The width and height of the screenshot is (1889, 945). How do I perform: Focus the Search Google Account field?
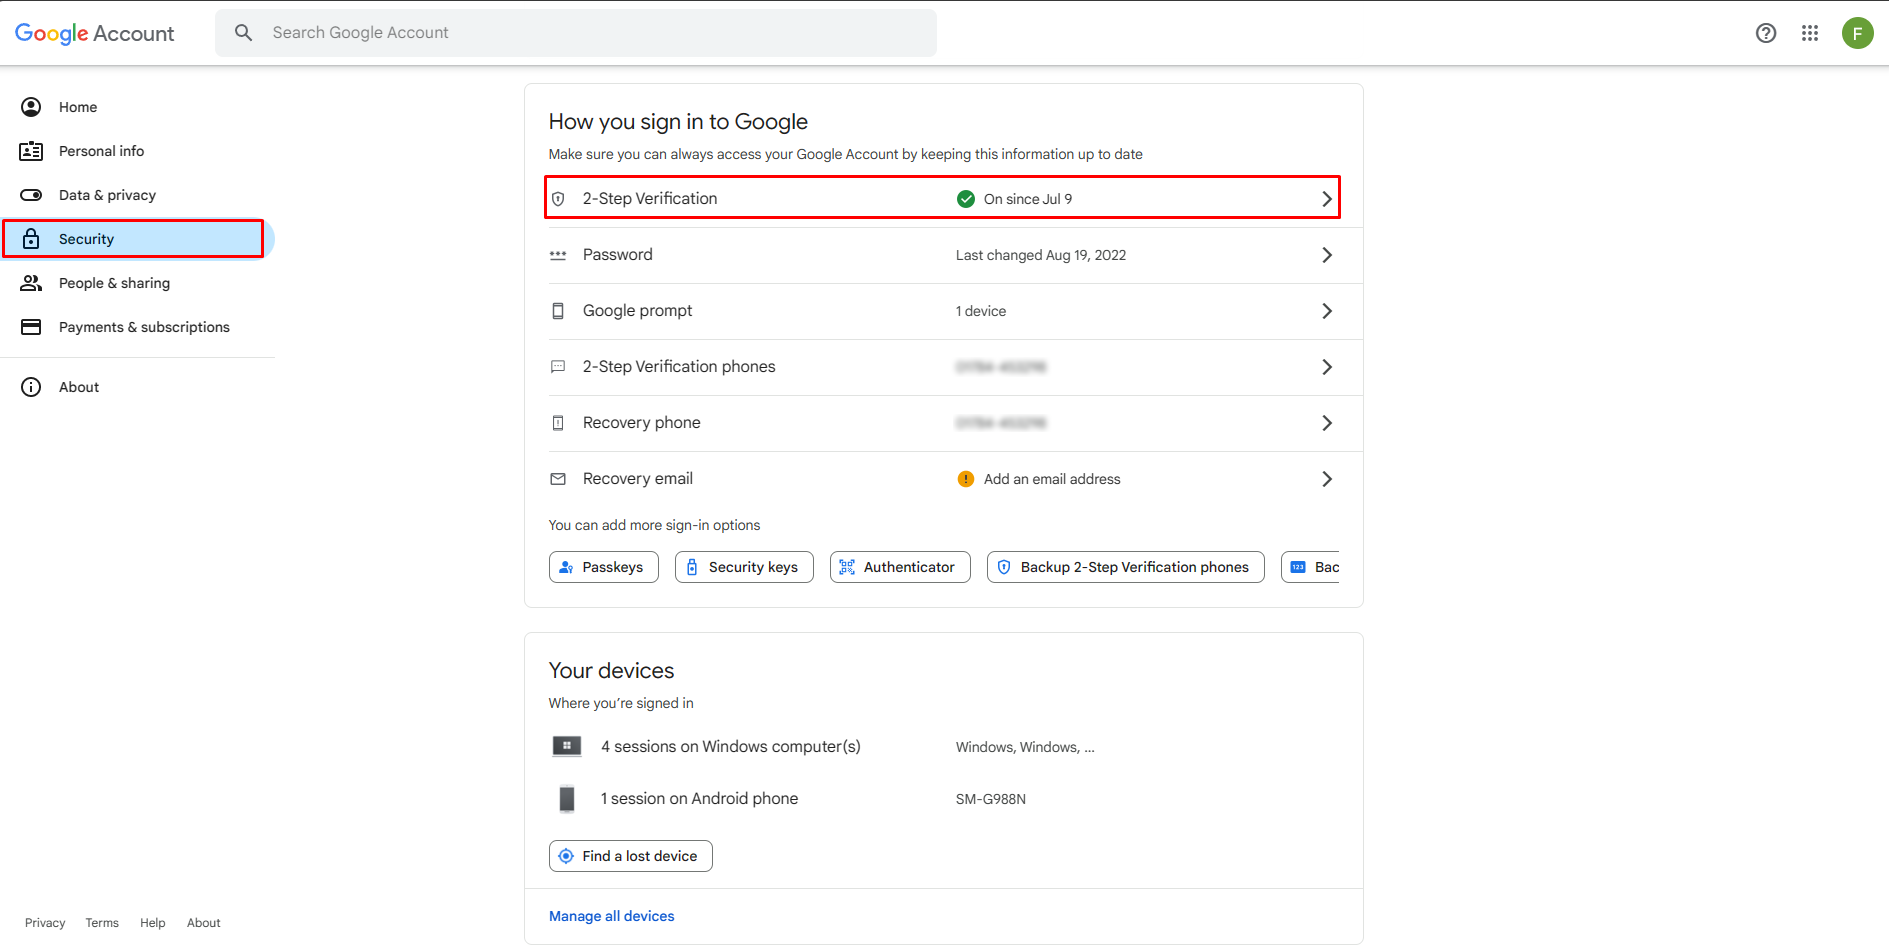pos(576,33)
